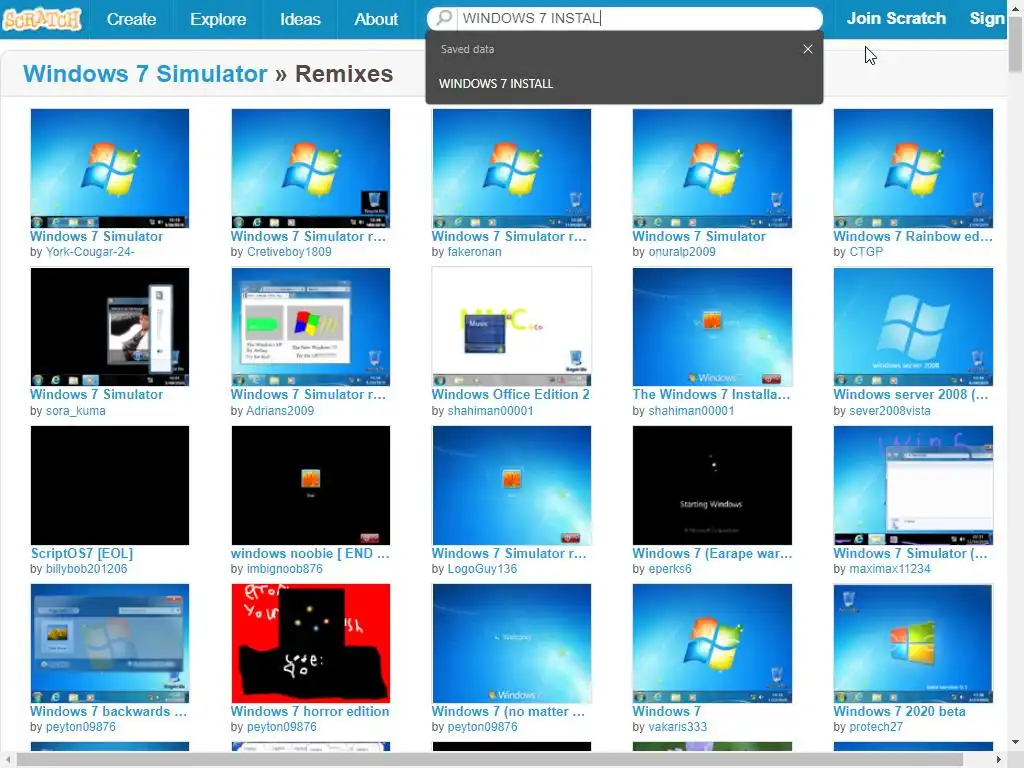The image size is (1024, 768).
Task: Click author link fakeronan
Action: click(x=475, y=252)
